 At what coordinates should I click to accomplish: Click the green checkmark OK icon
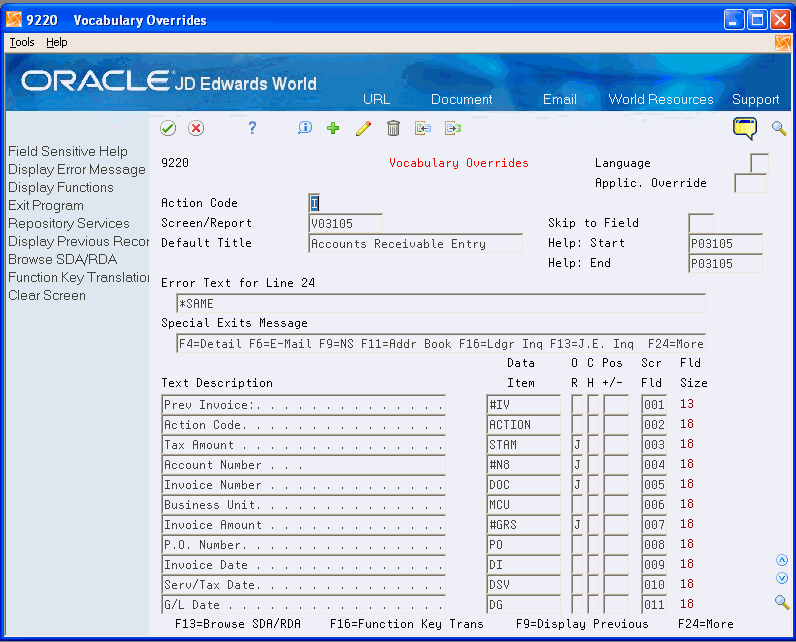(x=168, y=128)
